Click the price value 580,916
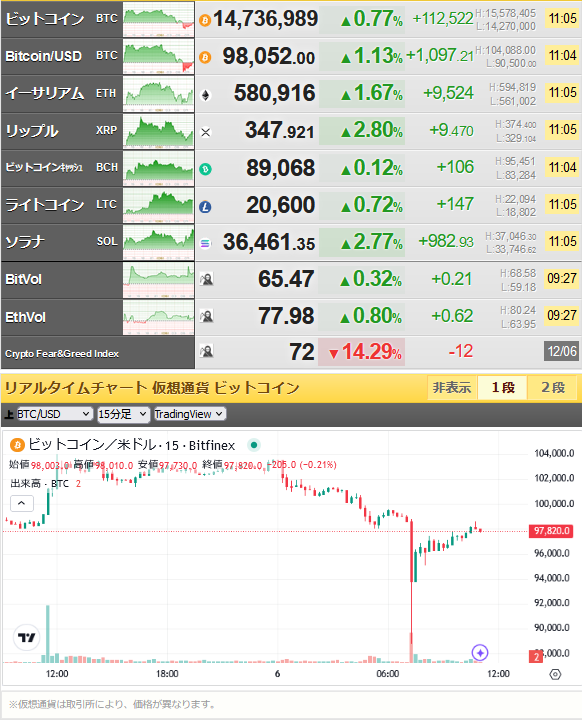The height and width of the screenshot is (721, 582). pos(274,93)
